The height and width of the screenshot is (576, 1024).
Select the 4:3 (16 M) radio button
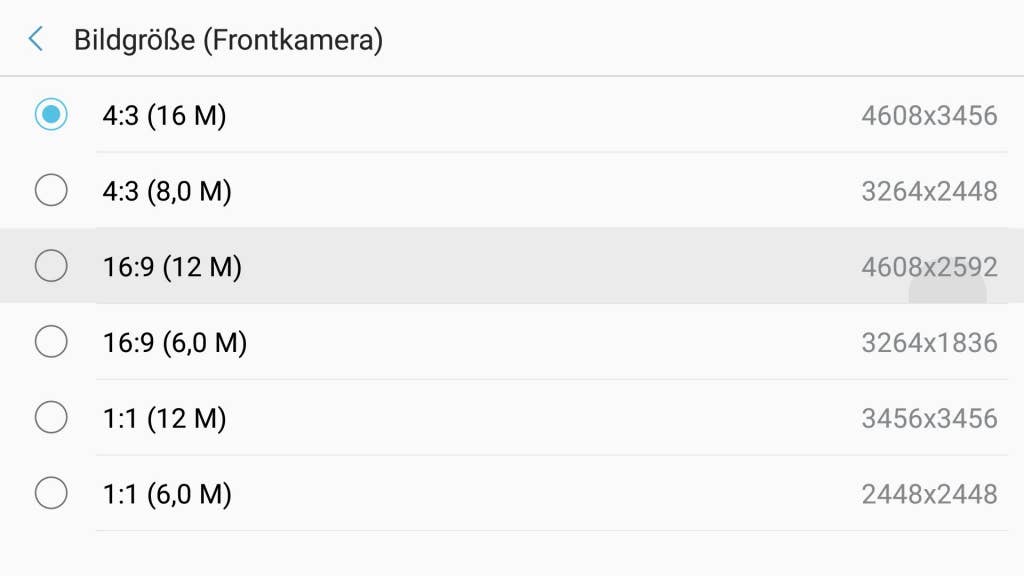pyautogui.click(x=51, y=115)
